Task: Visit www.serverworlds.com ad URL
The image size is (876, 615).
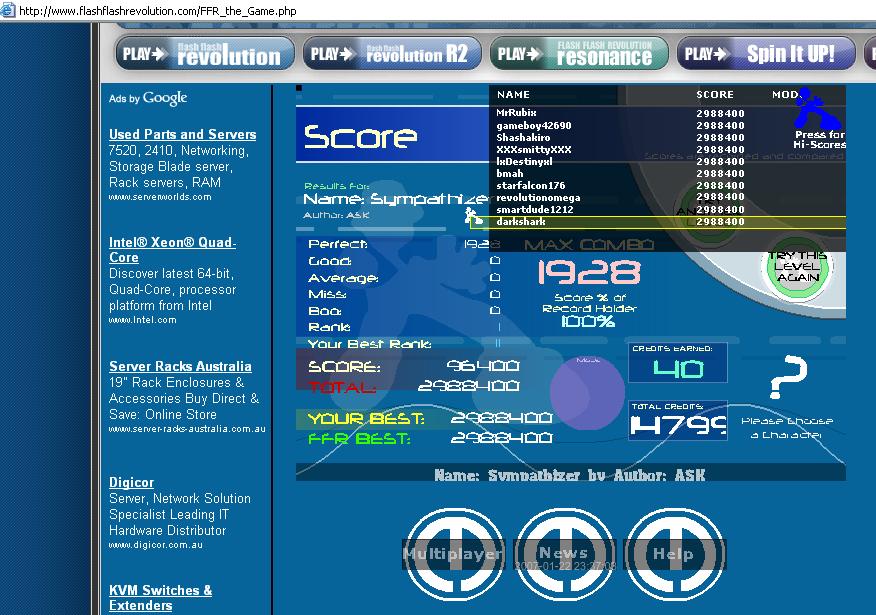Action: point(160,197)
